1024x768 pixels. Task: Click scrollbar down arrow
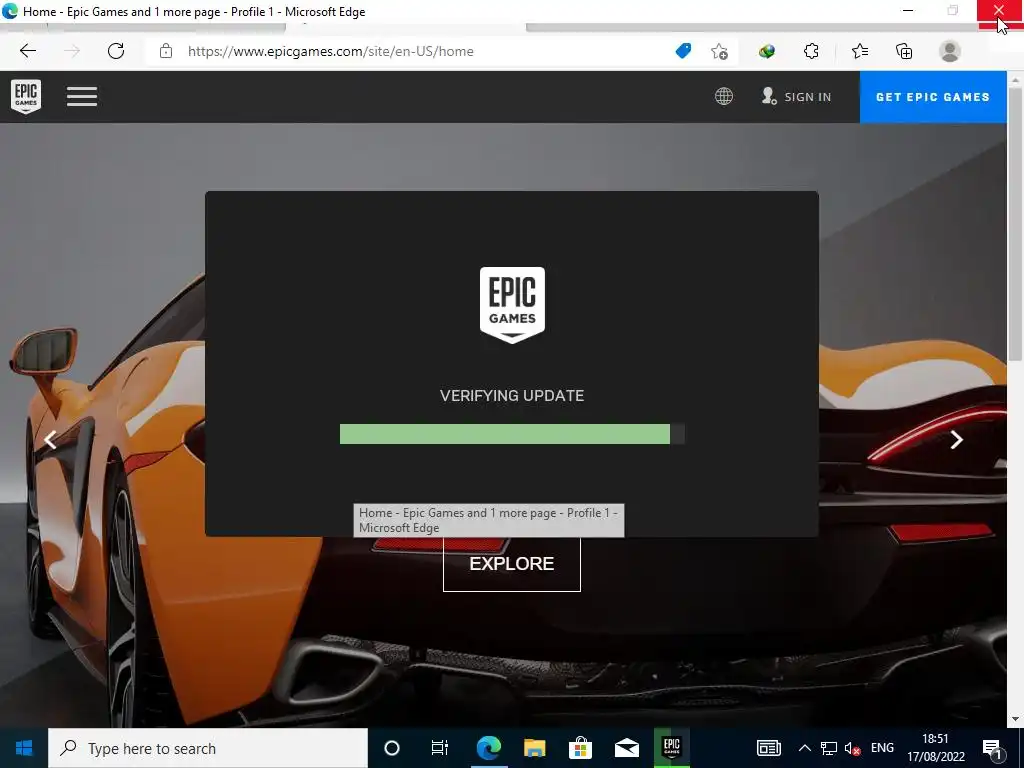[1015, 720]
